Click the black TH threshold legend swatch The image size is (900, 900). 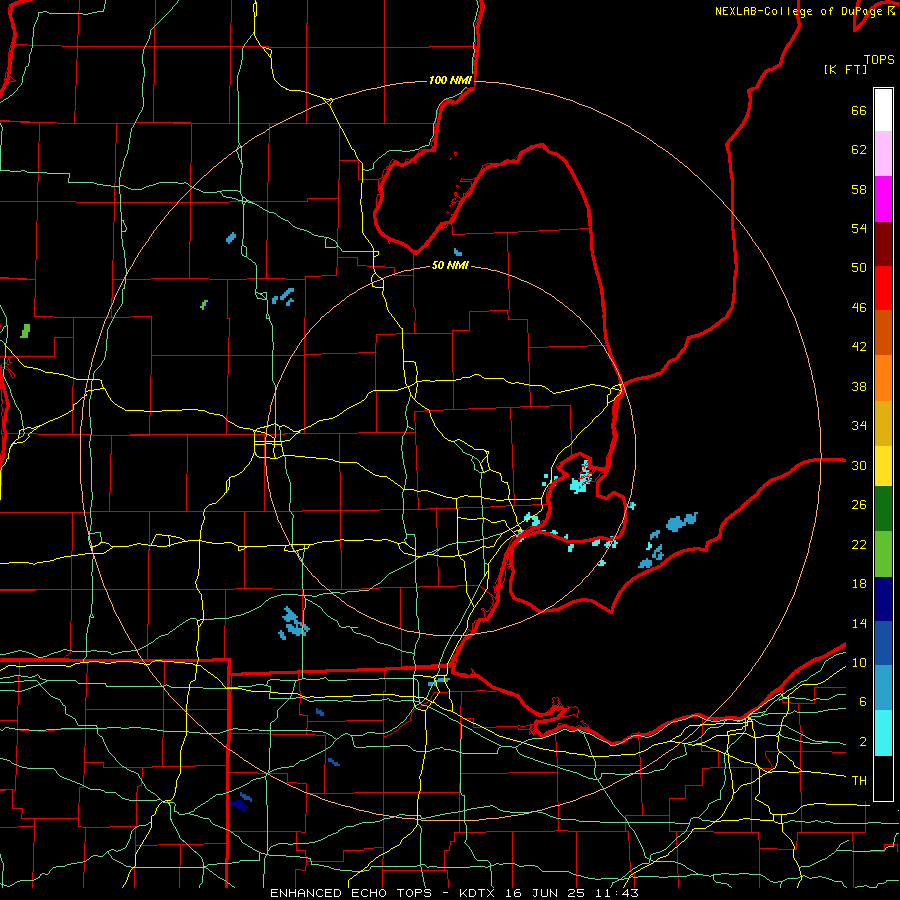[883, 778]
